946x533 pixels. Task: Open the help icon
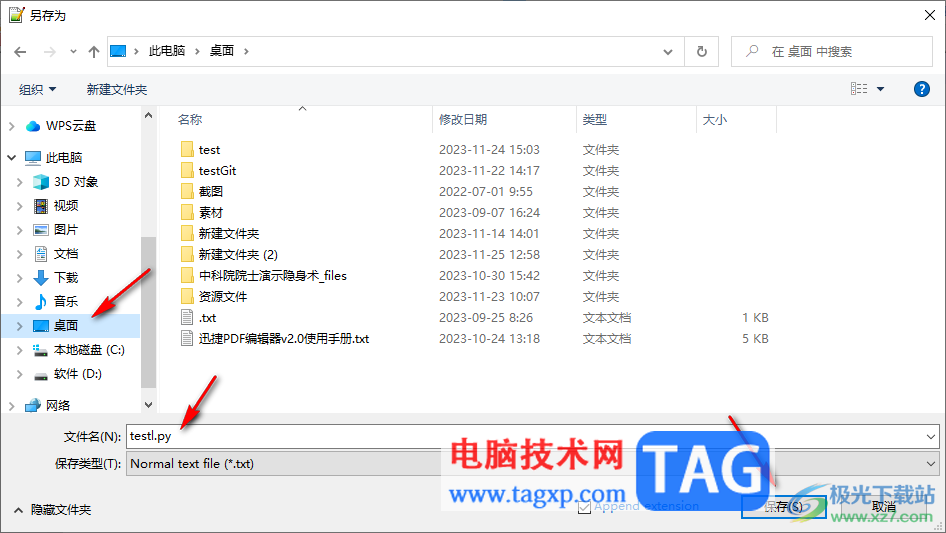[921, 89]
